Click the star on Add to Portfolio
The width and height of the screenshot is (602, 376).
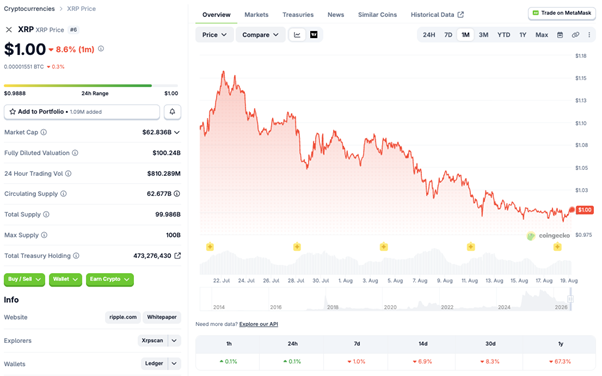13,112
